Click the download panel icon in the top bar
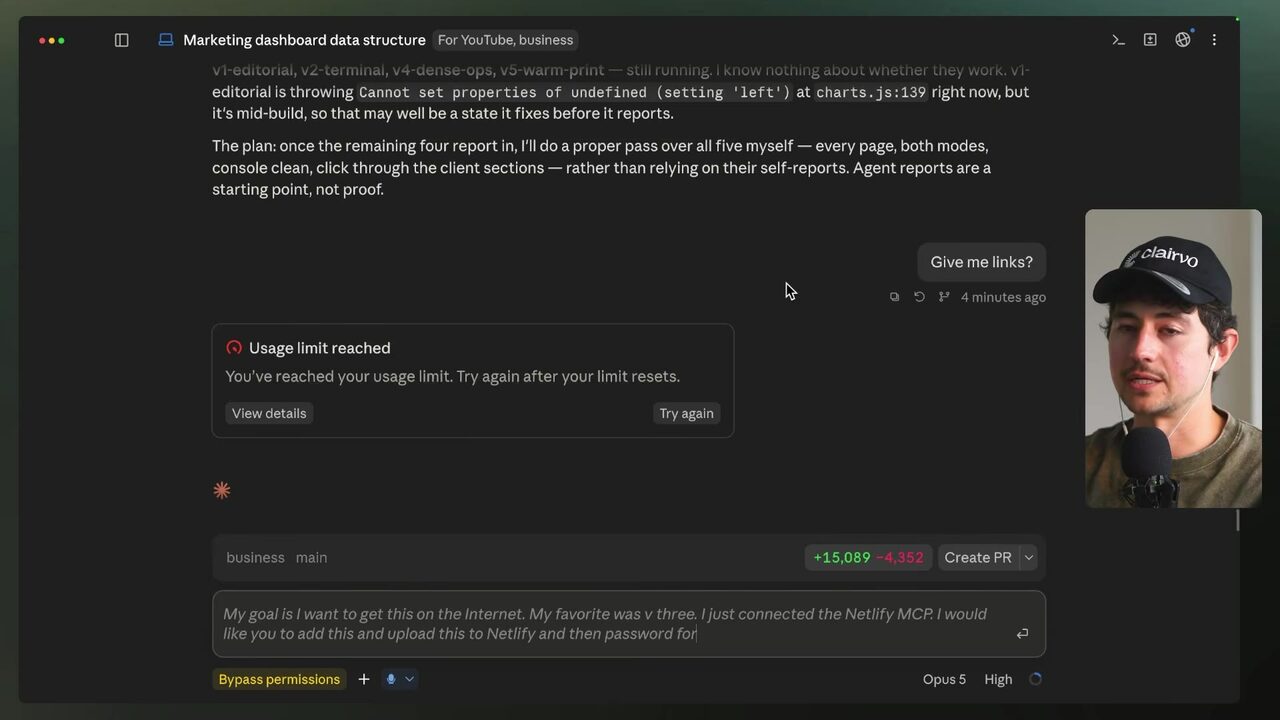Viewport: 1280px width, 720px height. pyautogui.click(x=1150, y=40)
